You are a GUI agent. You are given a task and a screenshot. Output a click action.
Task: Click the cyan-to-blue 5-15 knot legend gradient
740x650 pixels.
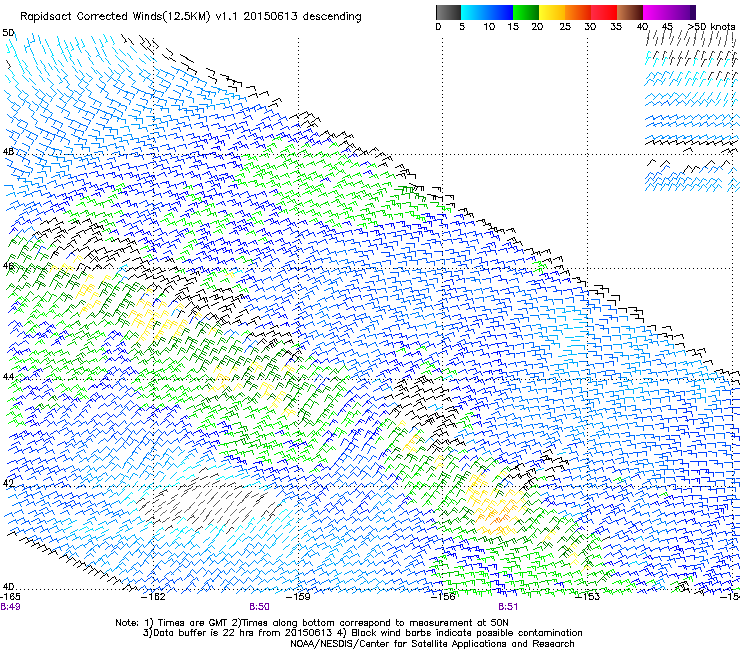[487, 12]
